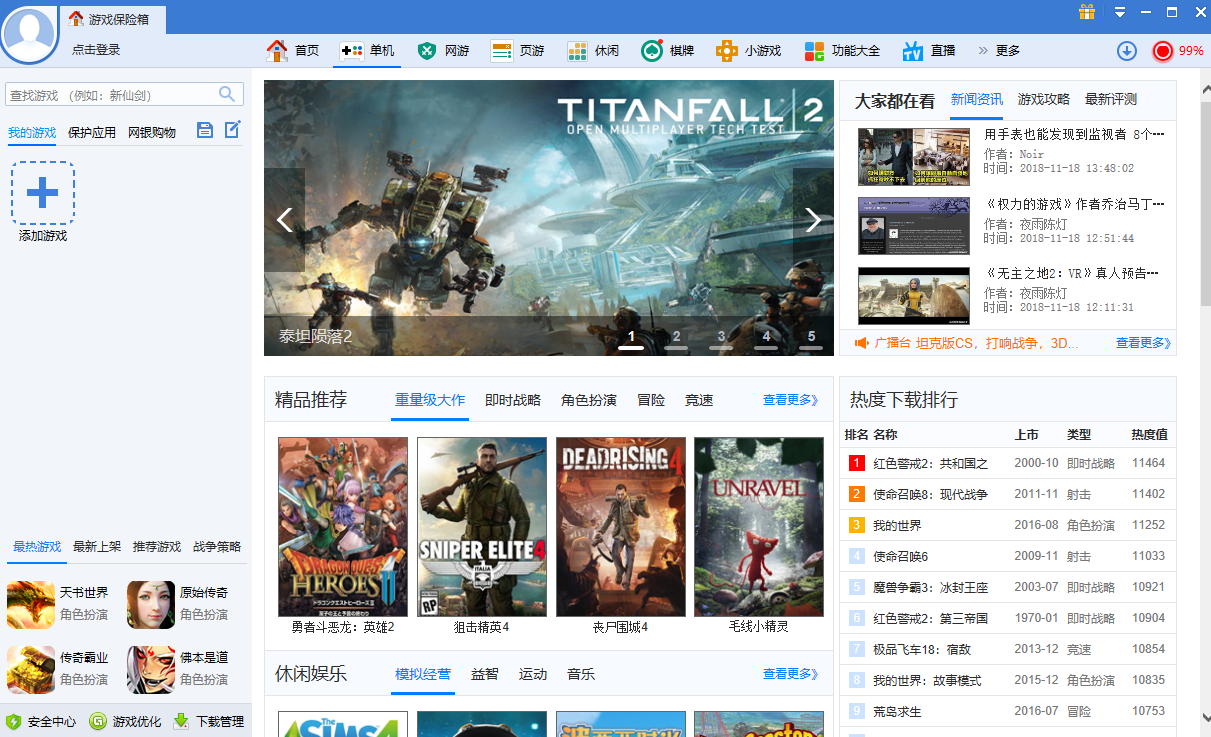Click 查看更多 in the 休闲娱乐 section
Screen dimensions: 1211x737
(x=790, y=674)
